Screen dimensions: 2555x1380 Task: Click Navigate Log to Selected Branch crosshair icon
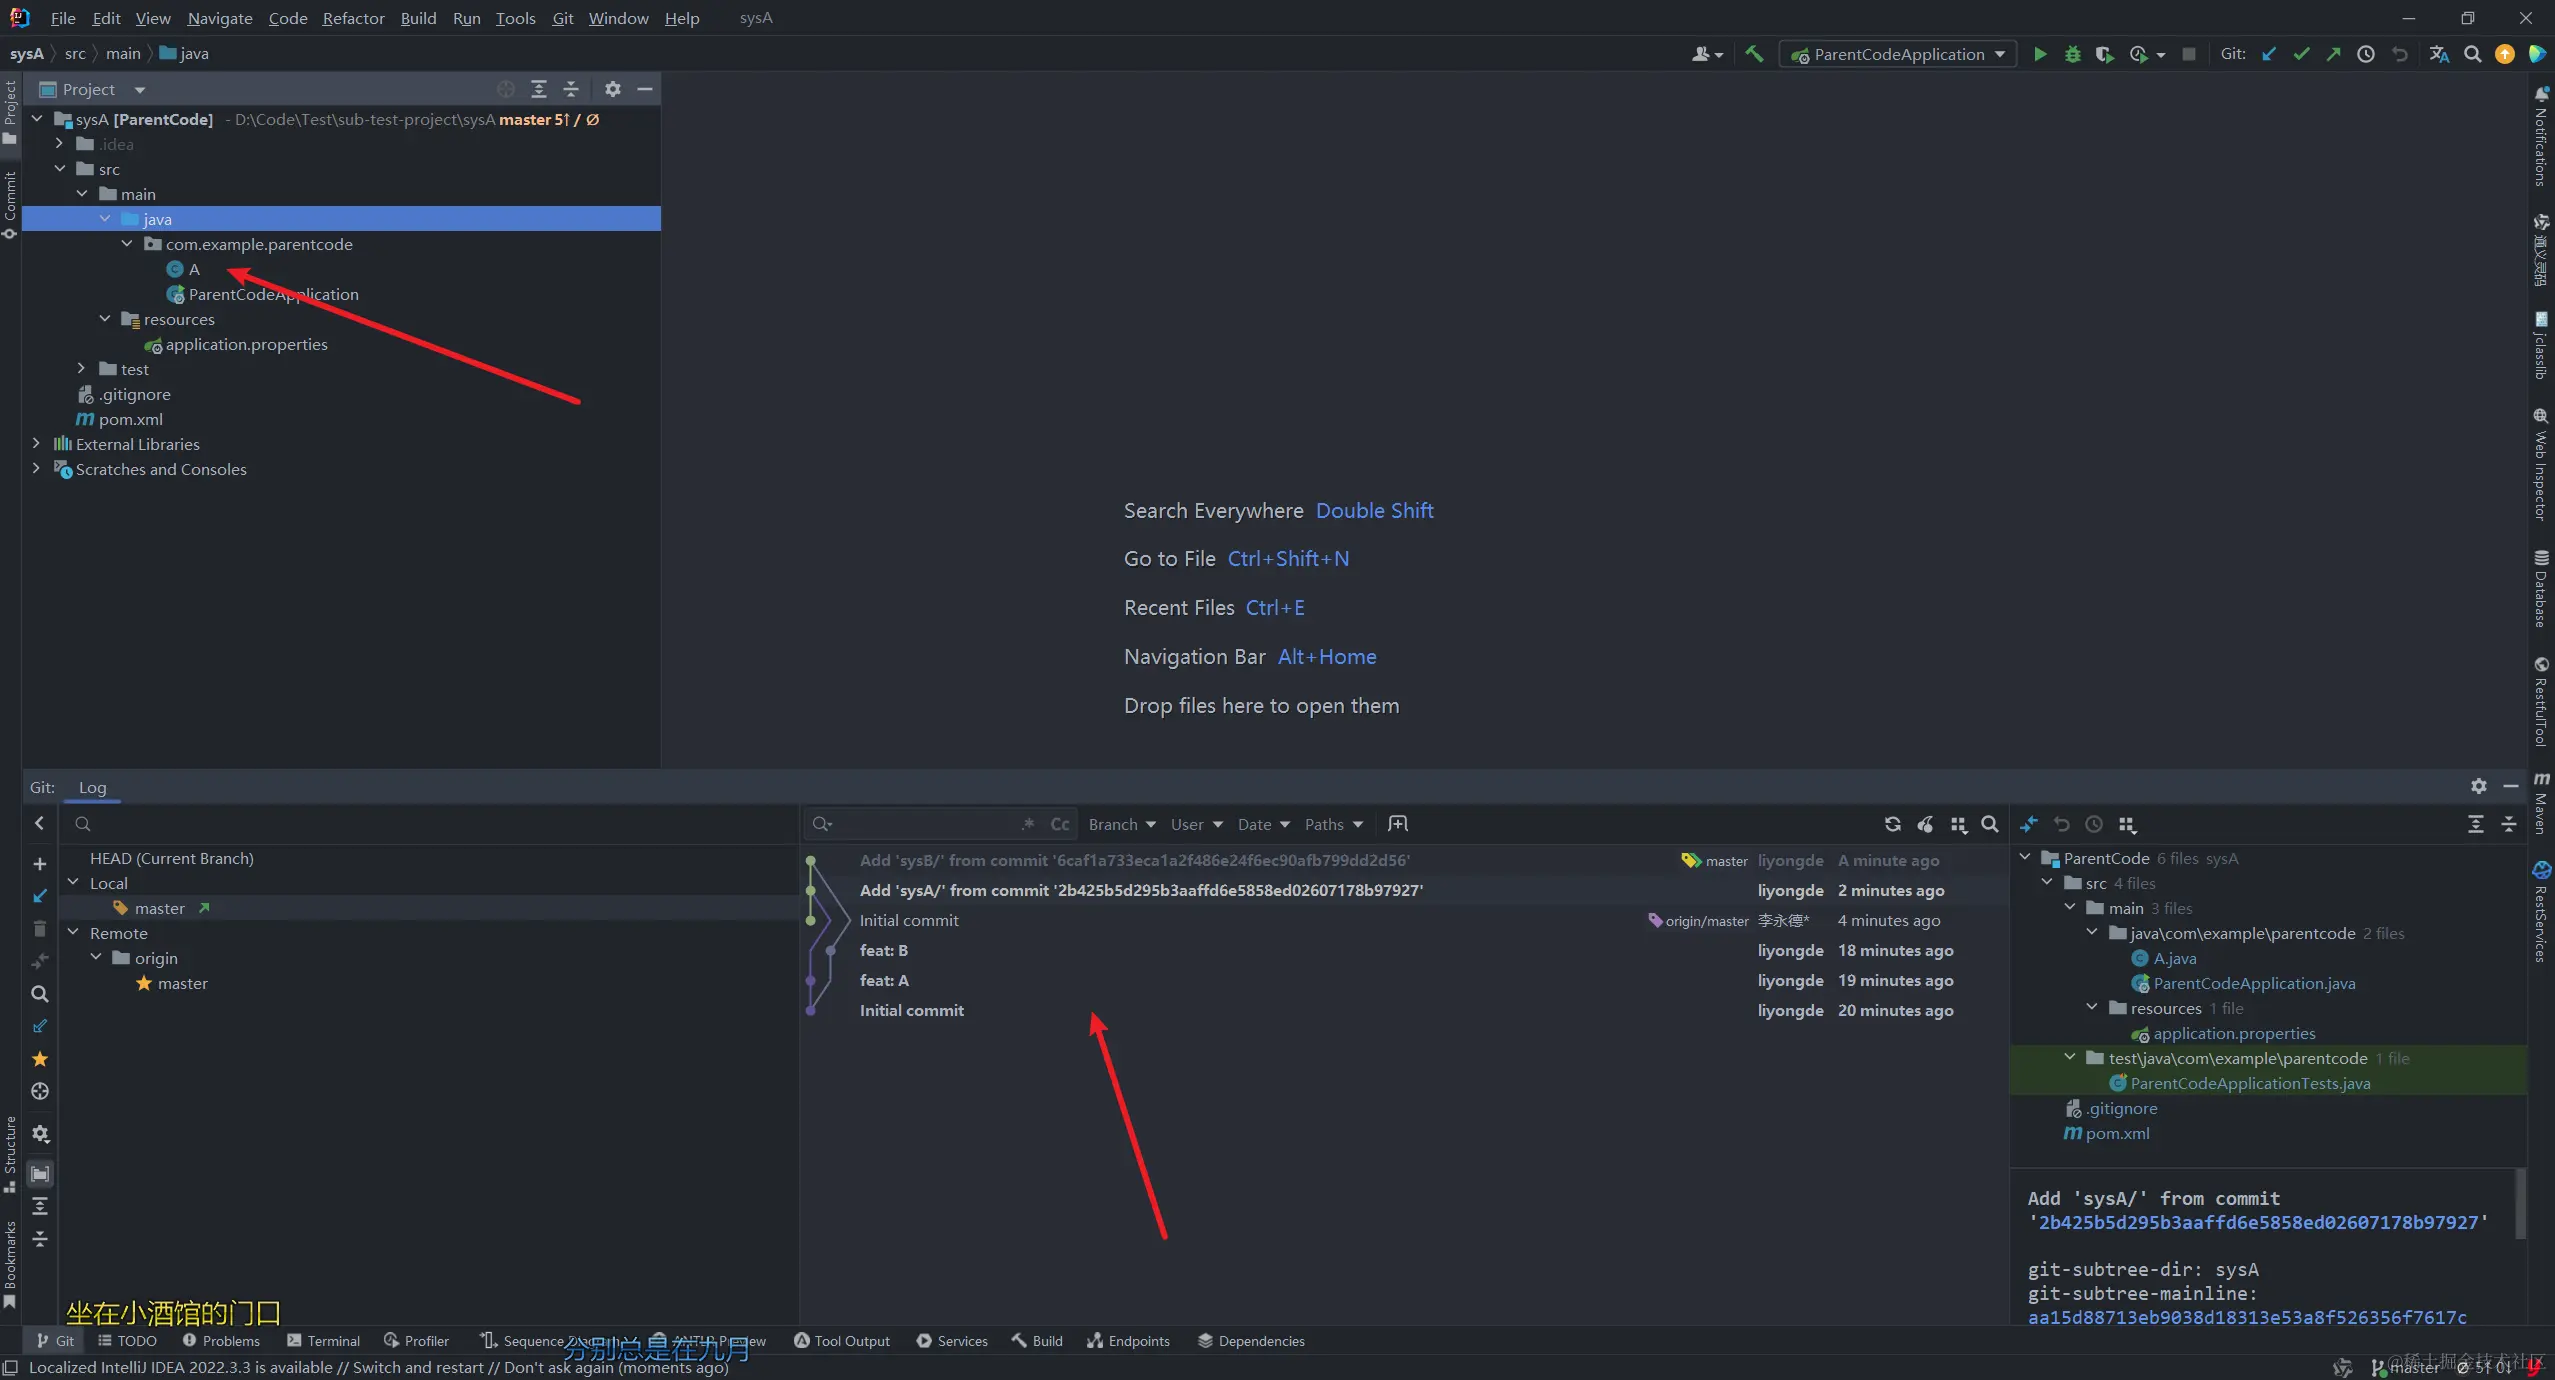point(40,1091)
